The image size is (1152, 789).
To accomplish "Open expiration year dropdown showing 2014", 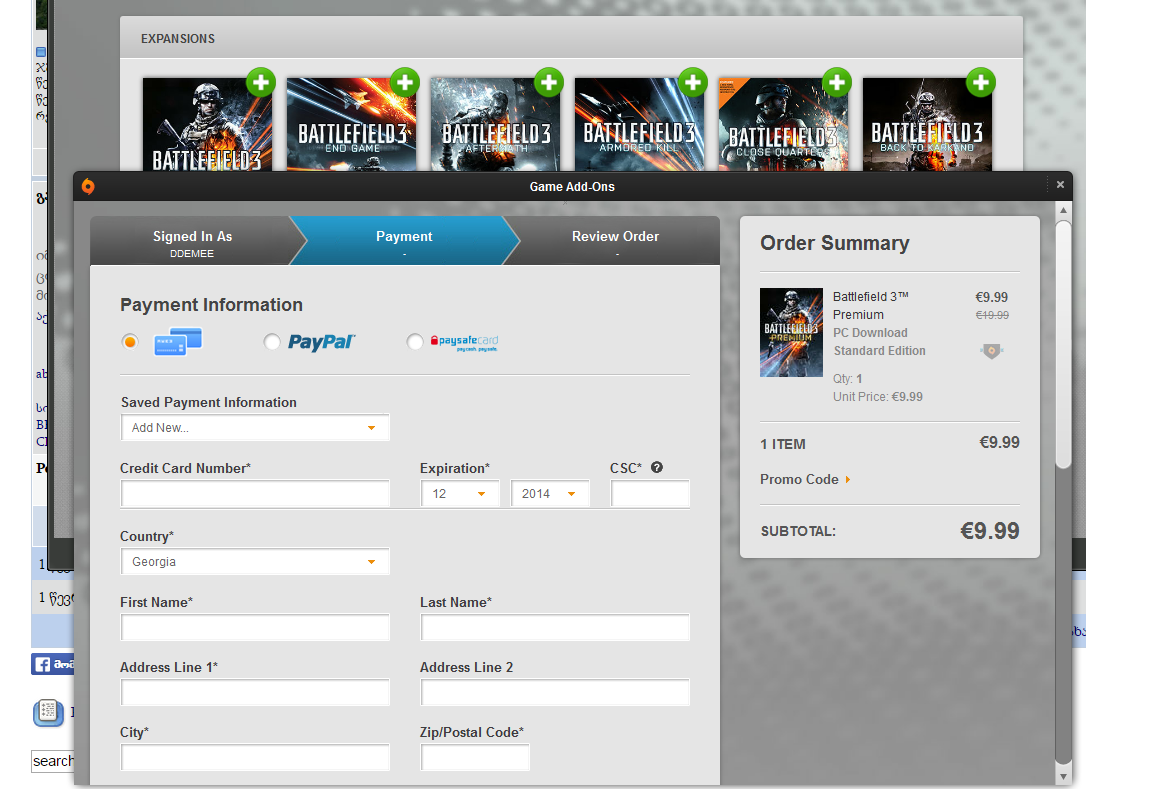I will tap(550, 494).
